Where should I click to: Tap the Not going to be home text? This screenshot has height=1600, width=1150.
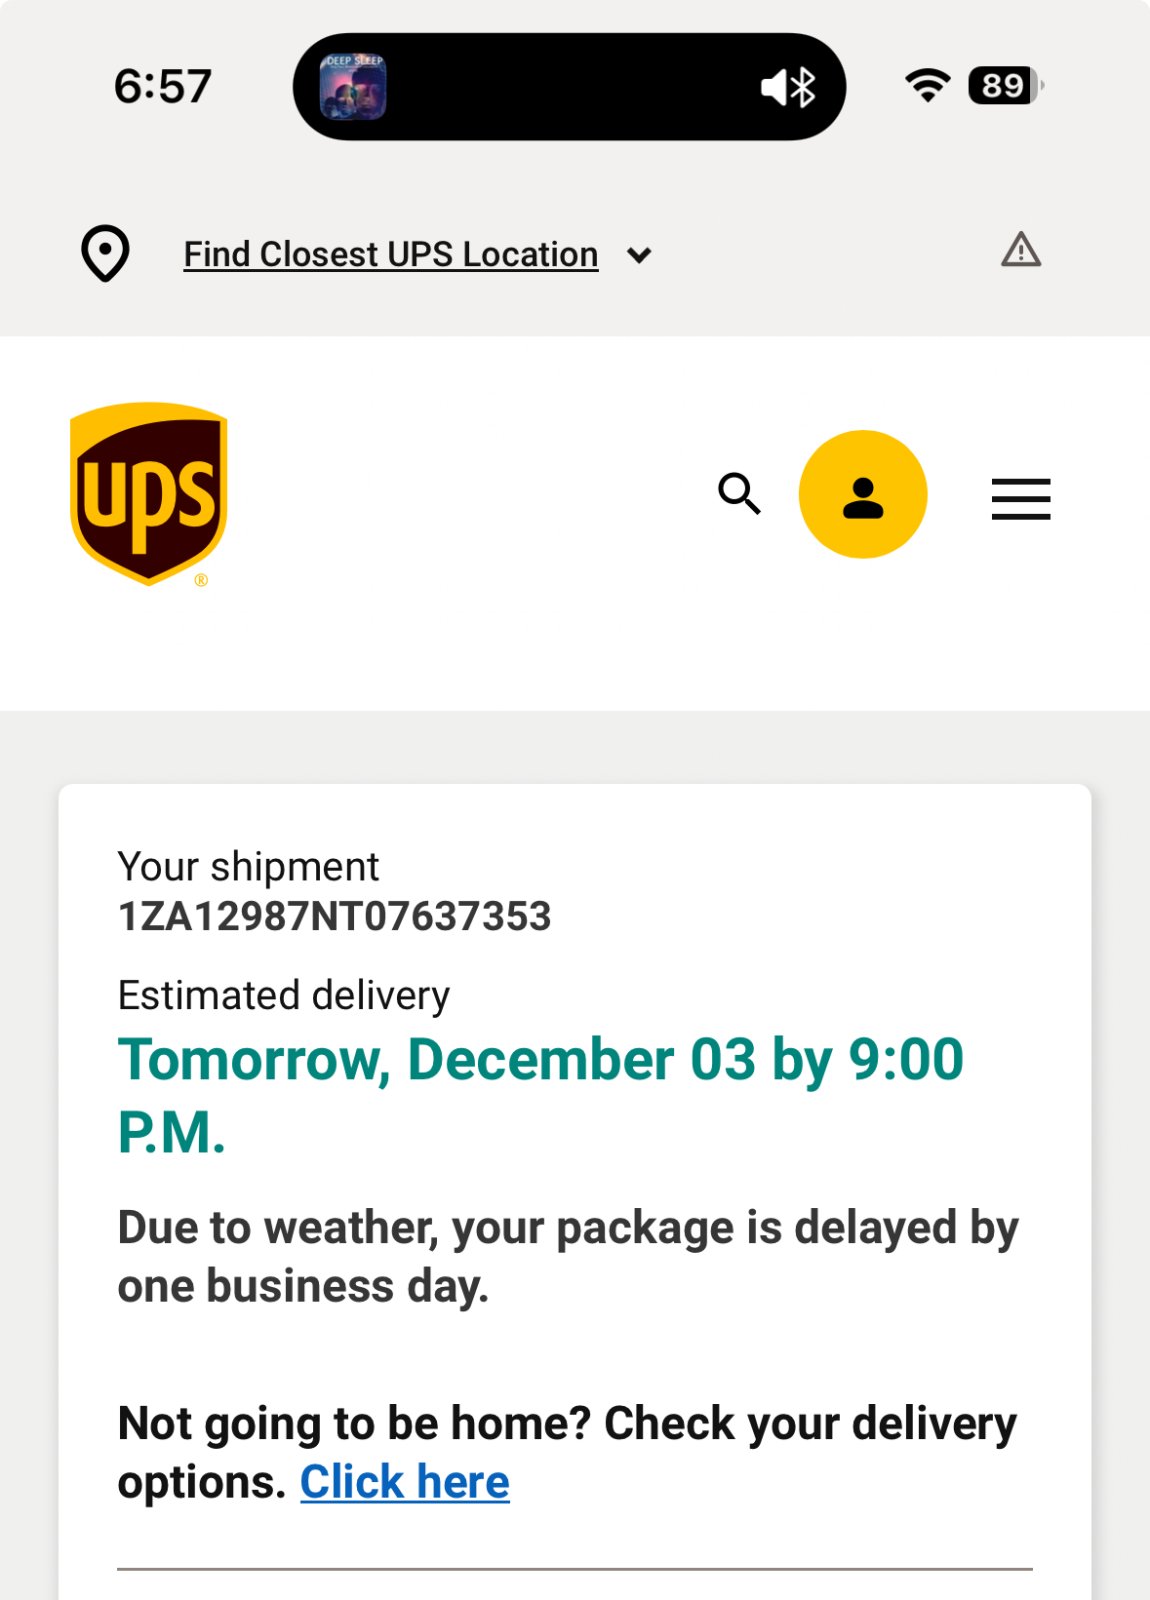[x=566, y=1424]
